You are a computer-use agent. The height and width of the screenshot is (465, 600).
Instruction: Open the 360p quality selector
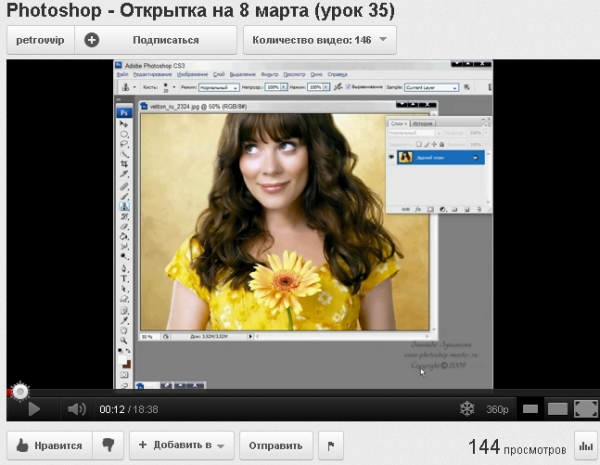click(x=497, y=410)
